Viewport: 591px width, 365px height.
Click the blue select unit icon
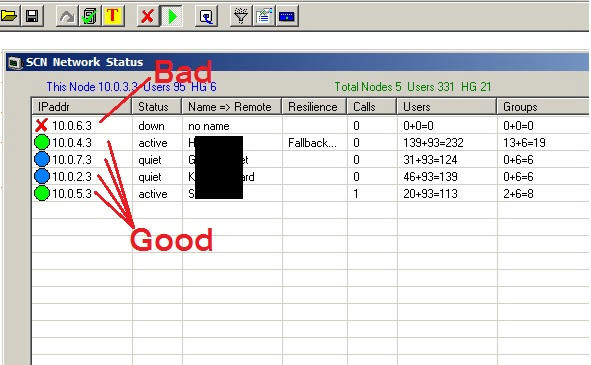pos(287,16)
